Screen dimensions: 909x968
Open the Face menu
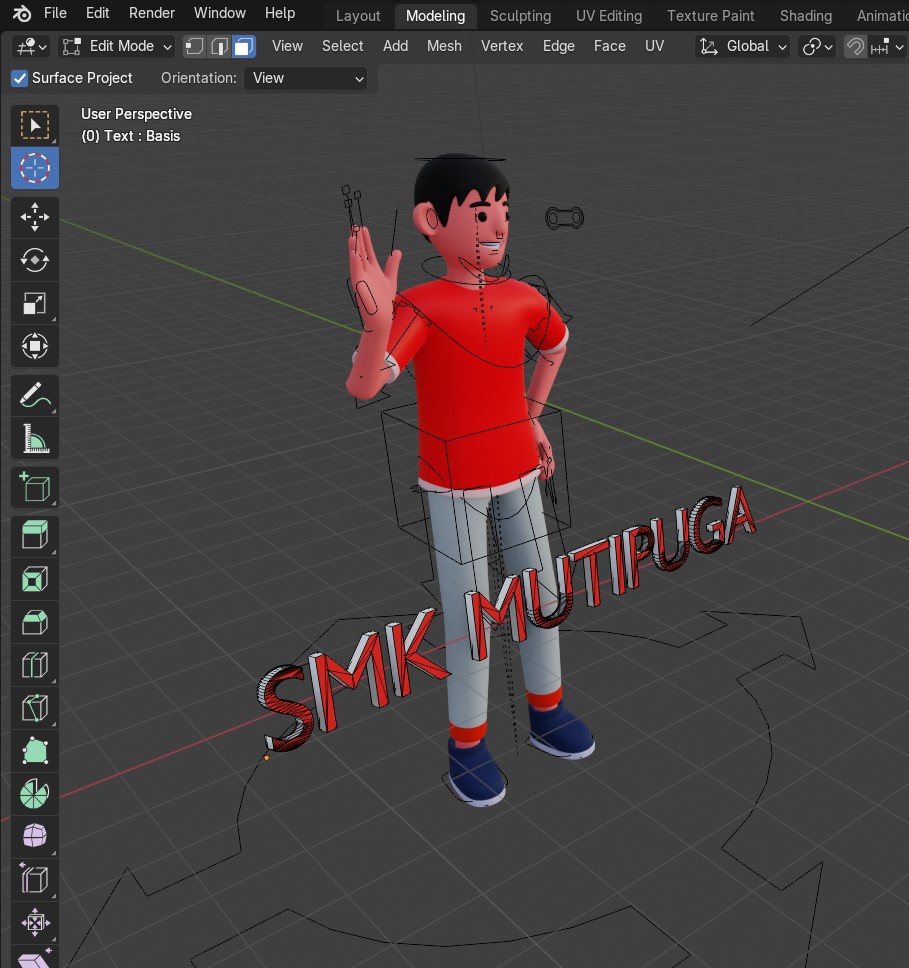[x=609, y=46]
